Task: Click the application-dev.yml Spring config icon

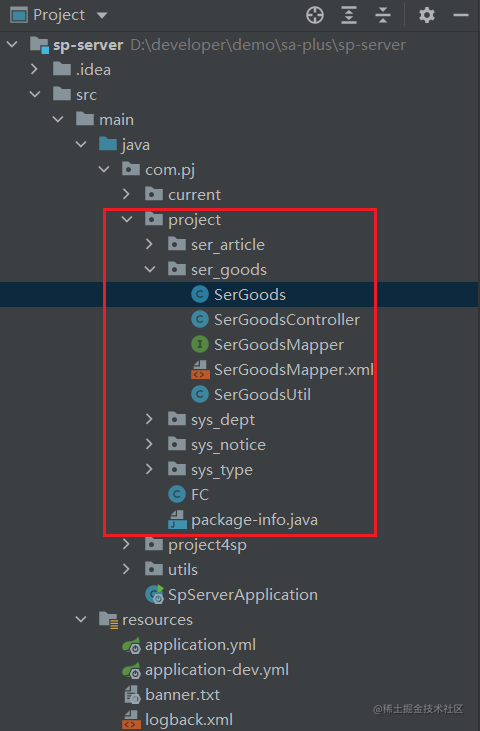Action: coord(131,670)
